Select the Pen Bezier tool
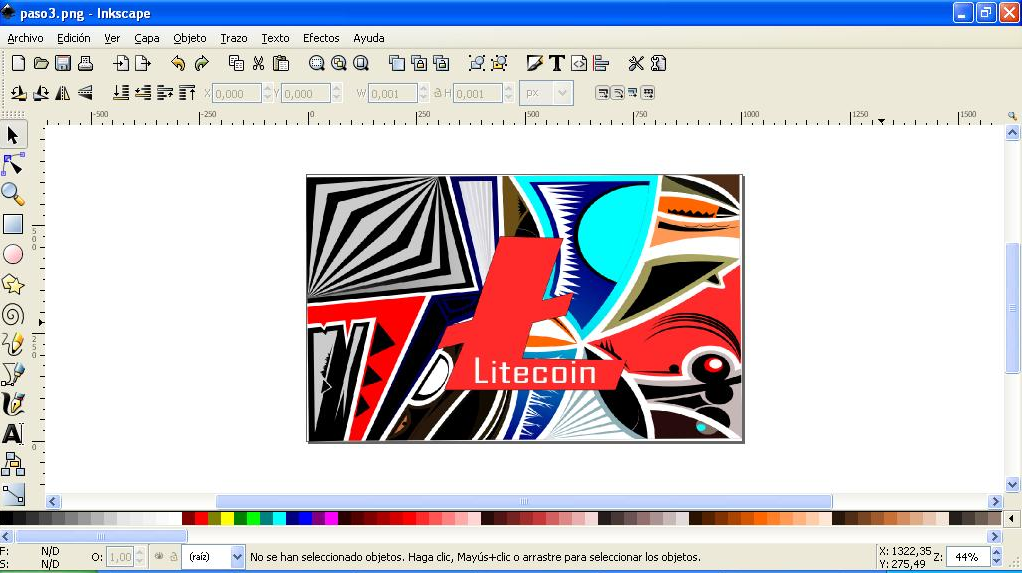This screenshot has width=1022, height=573. point(13,374)
